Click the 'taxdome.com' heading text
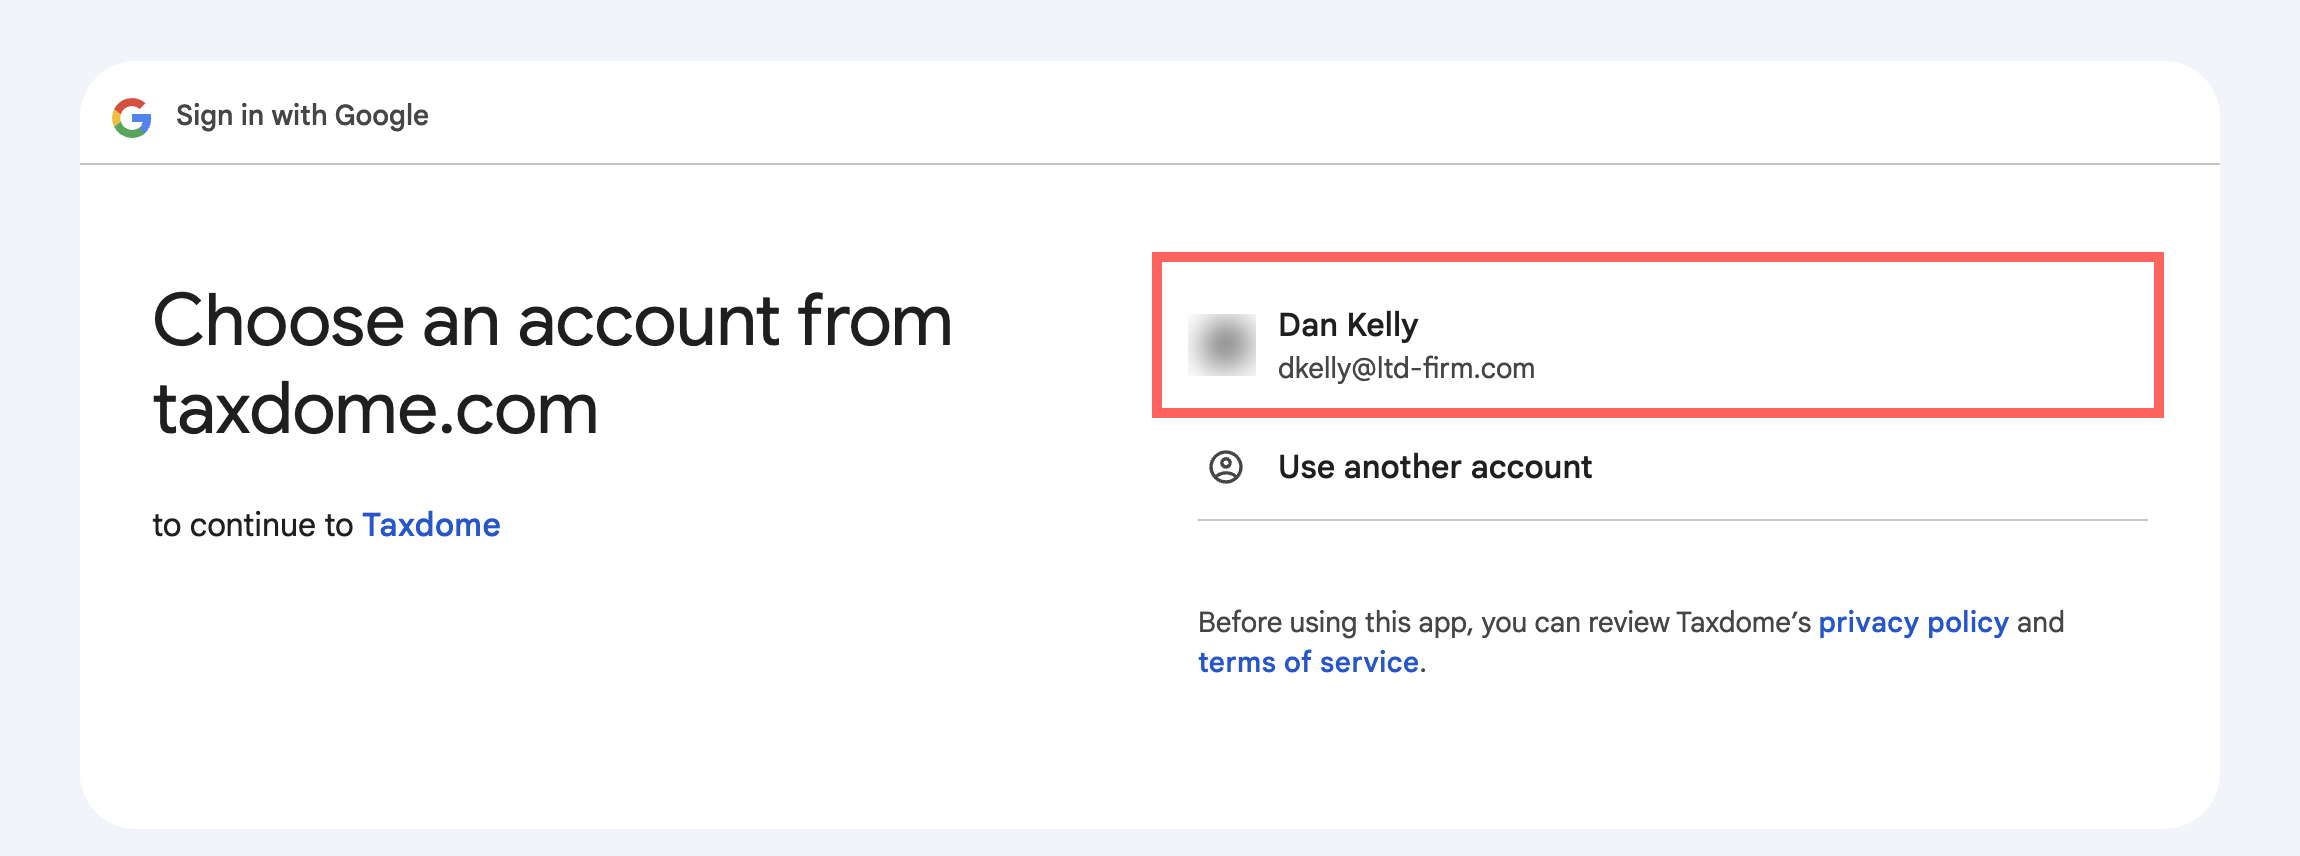2300x856 pixels. (x=376, y=409)
